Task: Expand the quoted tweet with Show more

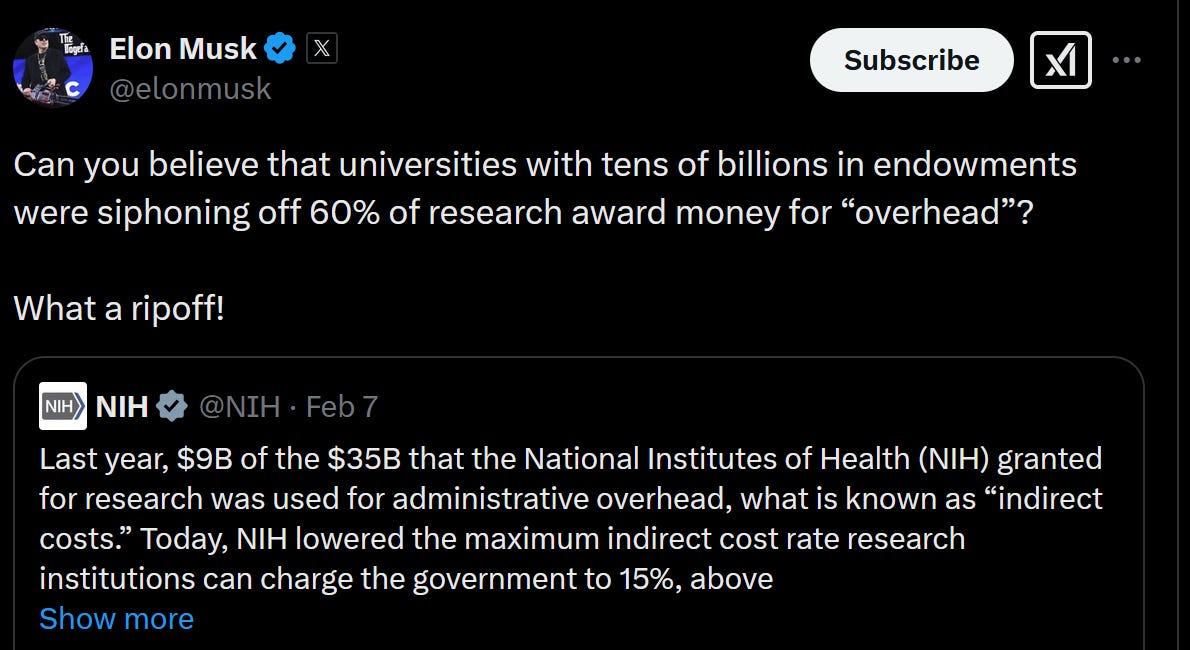Action: [x=116, y=618]
